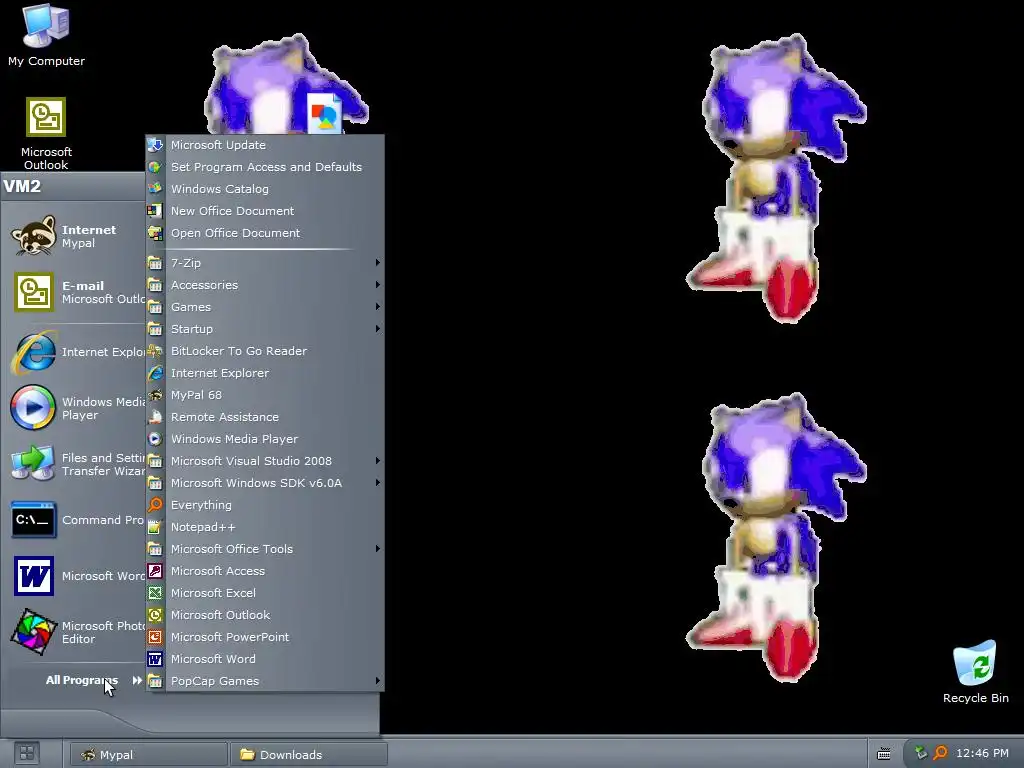Image resolution: width=1024 pixels, height=768 pixels.
Task: Click the Microsoft Update icon
Action: tap(155, 145)
